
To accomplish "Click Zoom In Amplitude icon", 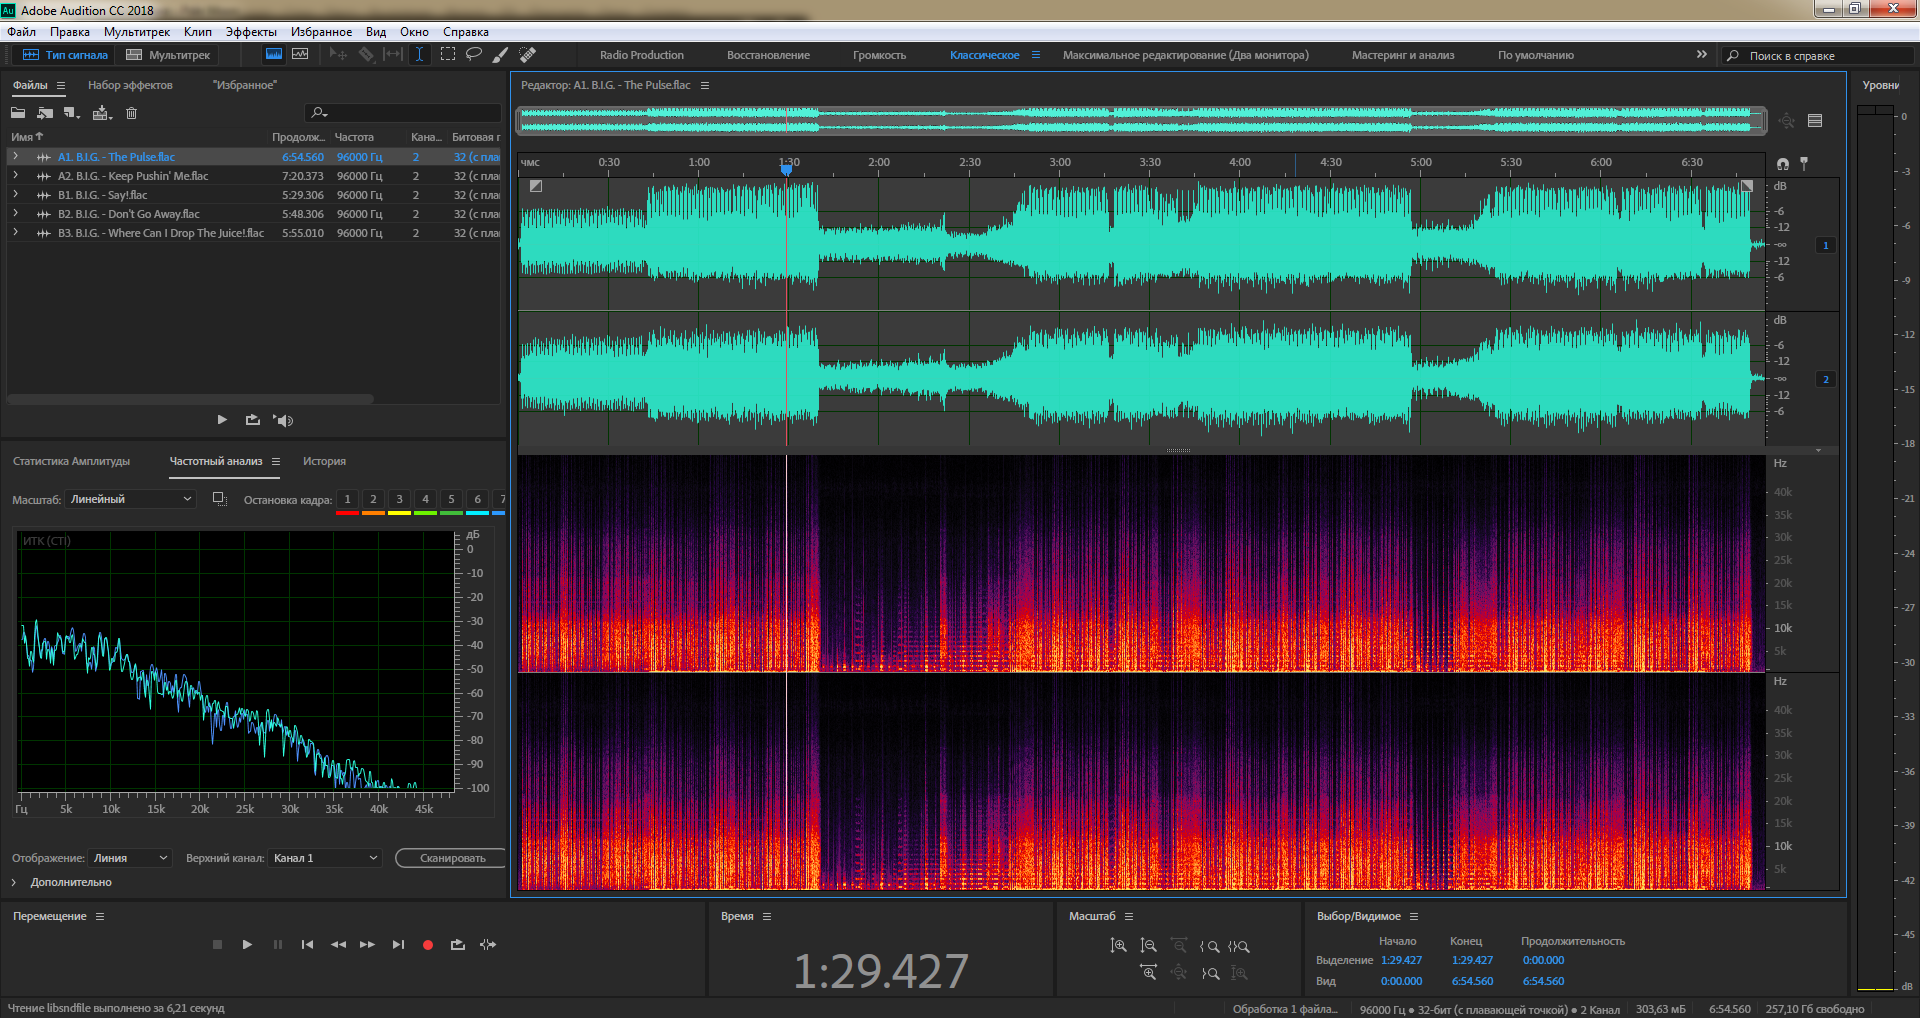I will coord(1118,946).
